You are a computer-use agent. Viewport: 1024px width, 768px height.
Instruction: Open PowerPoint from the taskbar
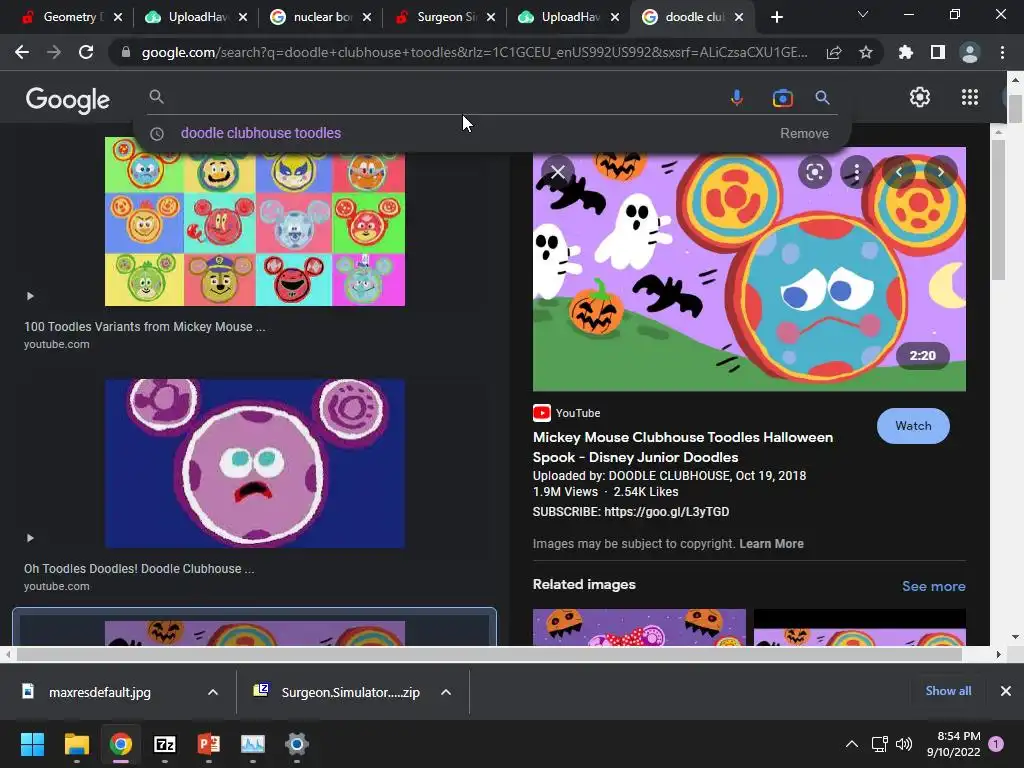tap(208, 744)
